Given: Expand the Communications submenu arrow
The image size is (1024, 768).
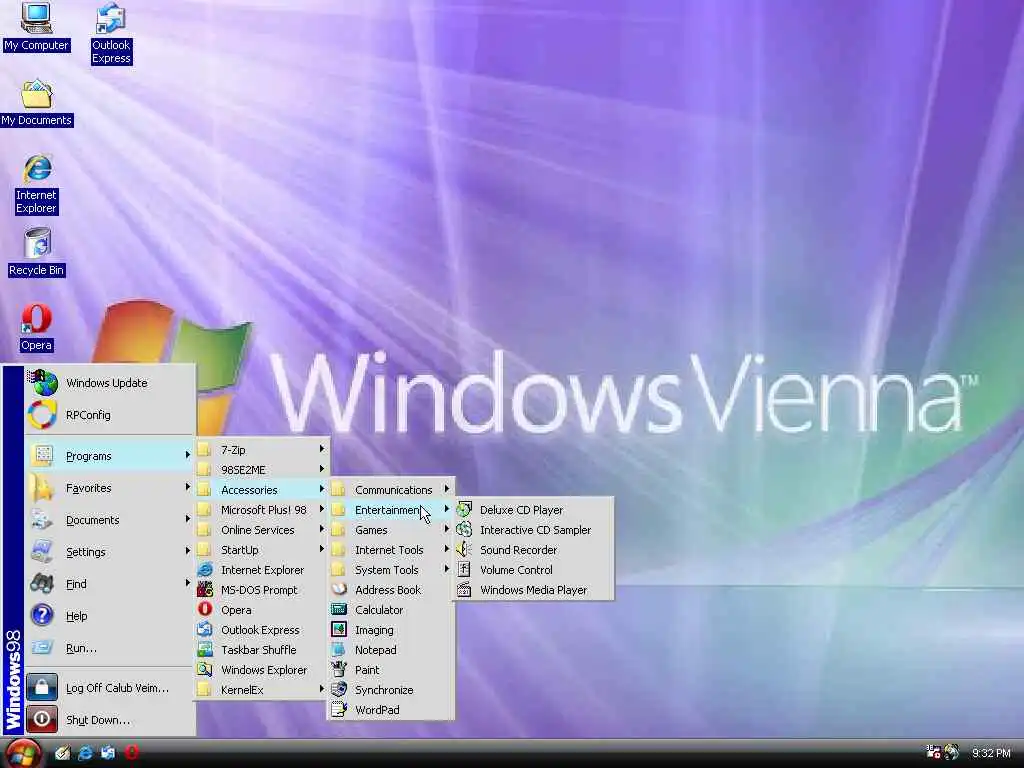Looking at the screenshot, I should [x=447, y=488].
